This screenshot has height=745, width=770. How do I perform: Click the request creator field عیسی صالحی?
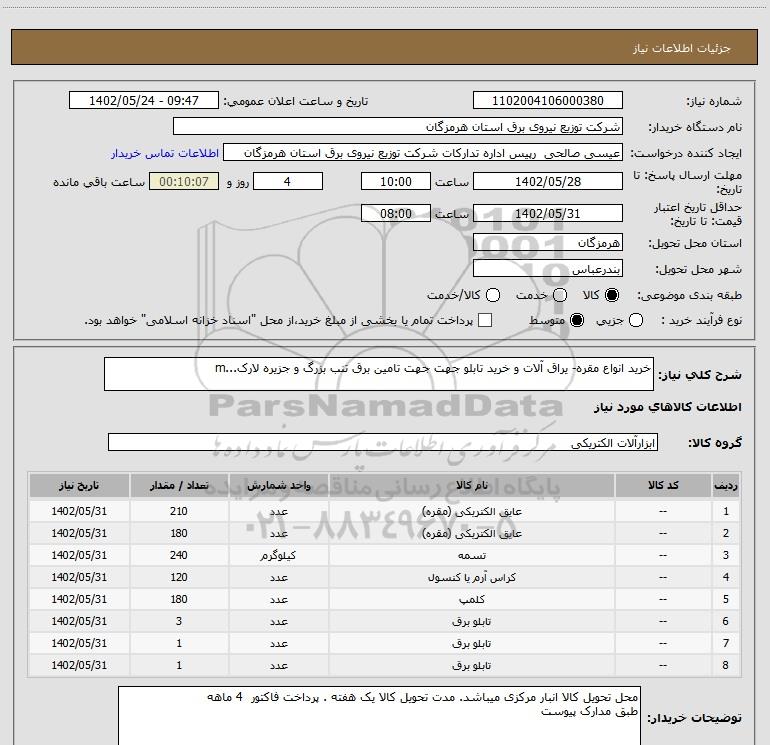pos(423,153)
